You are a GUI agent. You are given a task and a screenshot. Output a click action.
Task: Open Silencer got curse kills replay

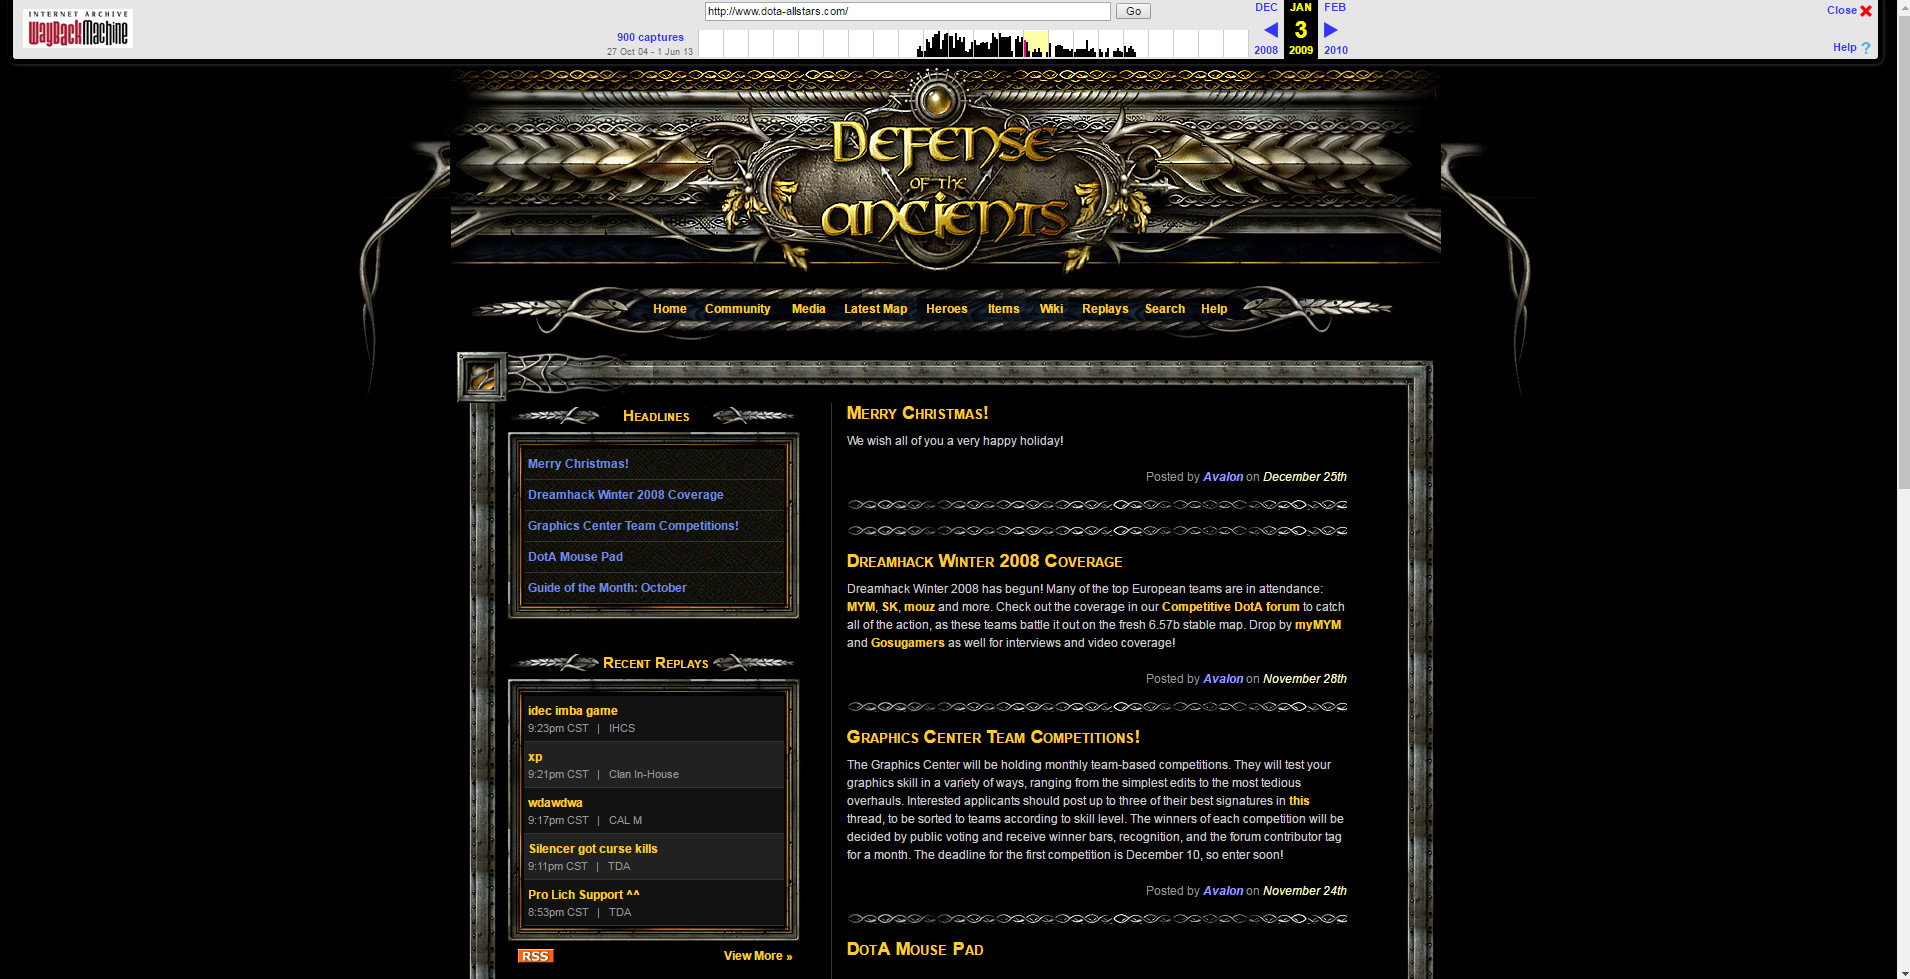click(593, 849)
